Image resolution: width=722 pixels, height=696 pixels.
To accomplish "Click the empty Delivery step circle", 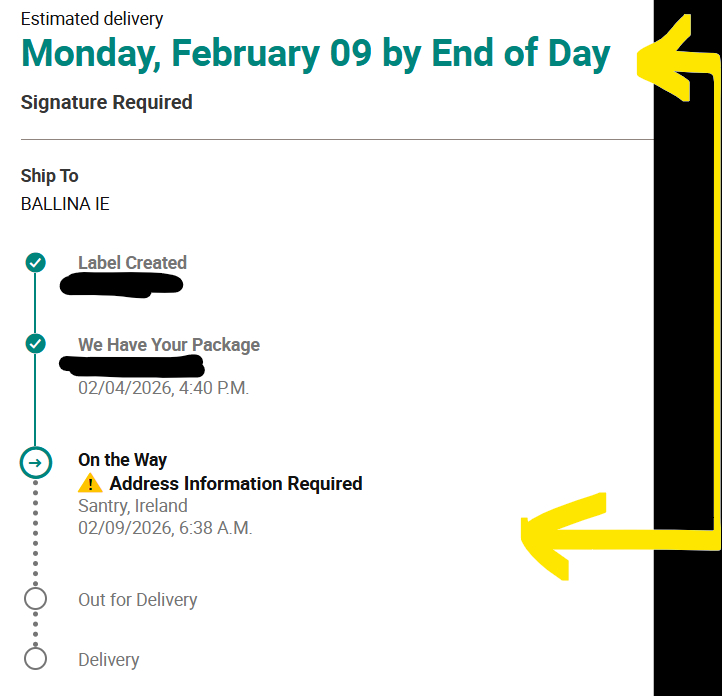I will pyautogui.click(x=35, y=659).
